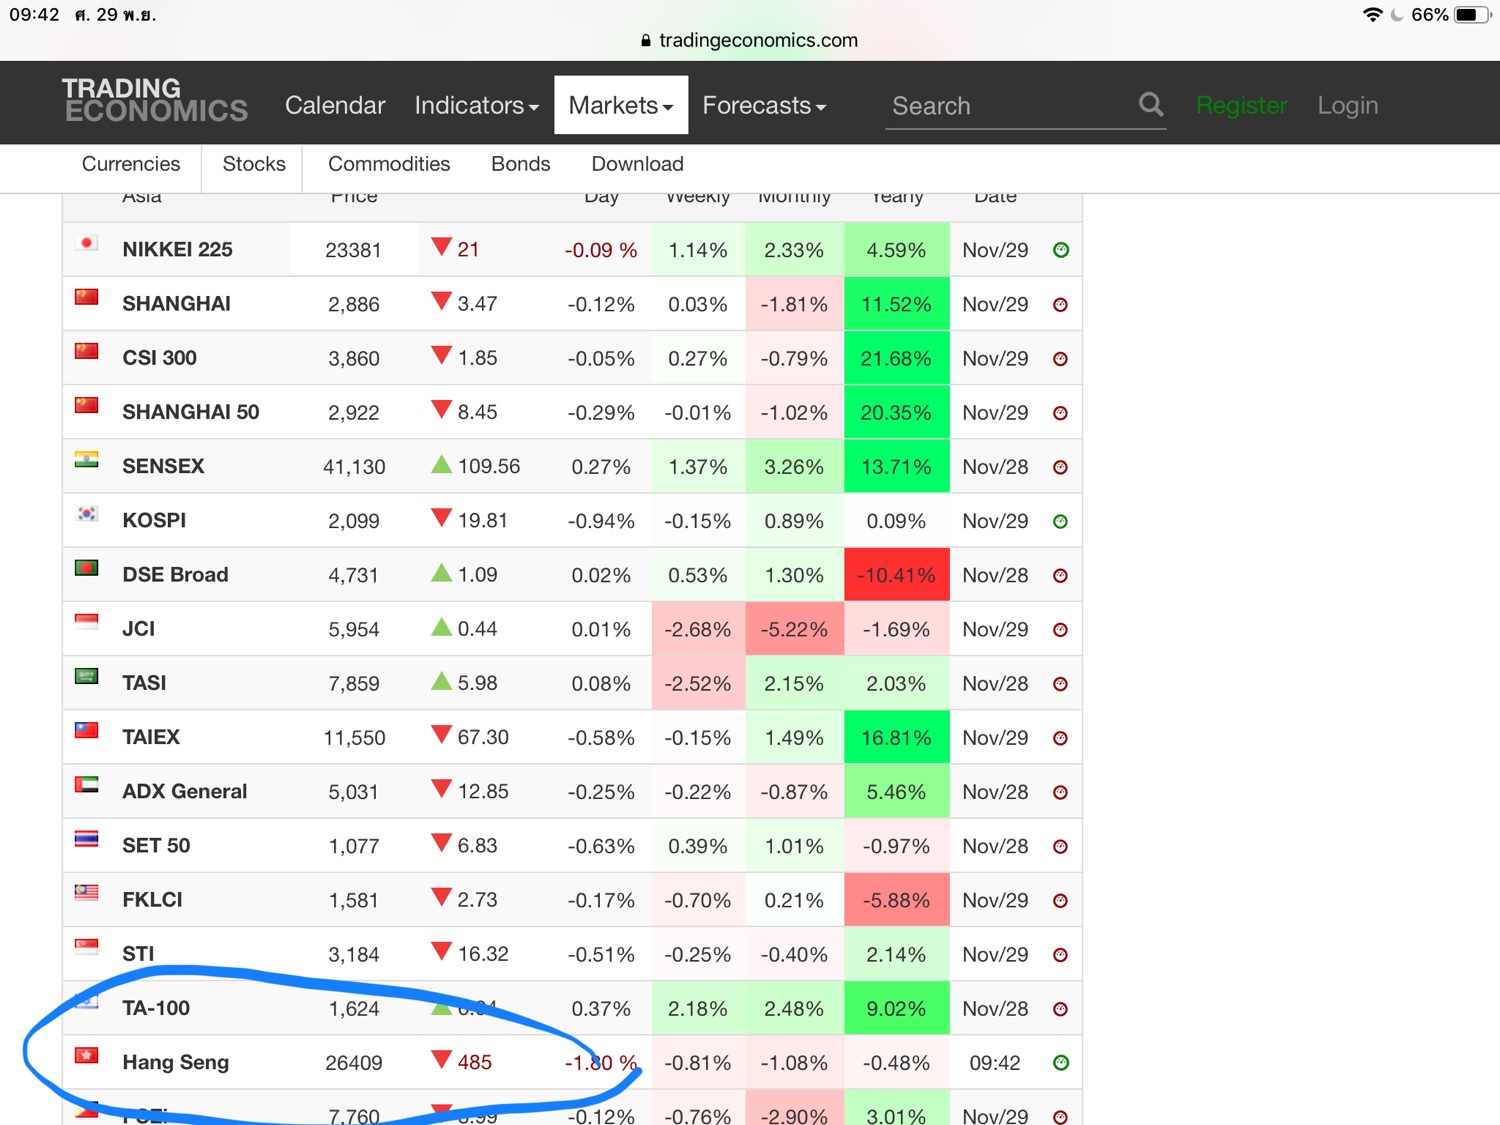Click the Bangladesh flag beside DSE Broad
This screenshot has width=1500, height=1125.
[87, 567]
